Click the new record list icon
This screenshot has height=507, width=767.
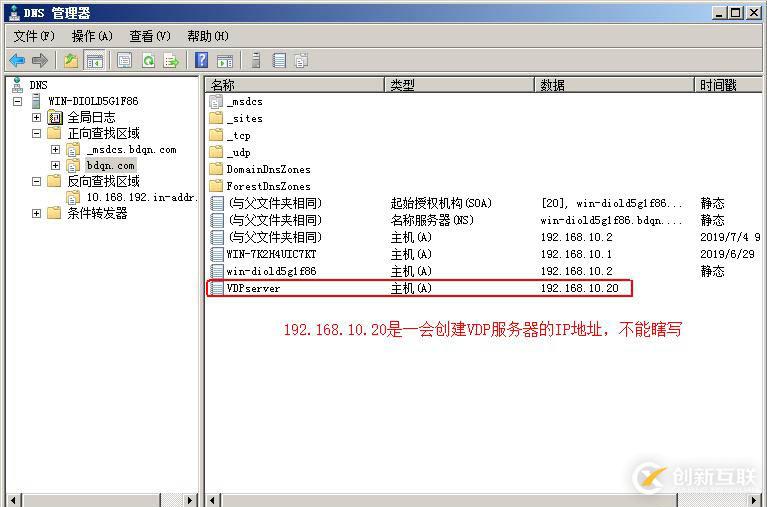point(279,61)
